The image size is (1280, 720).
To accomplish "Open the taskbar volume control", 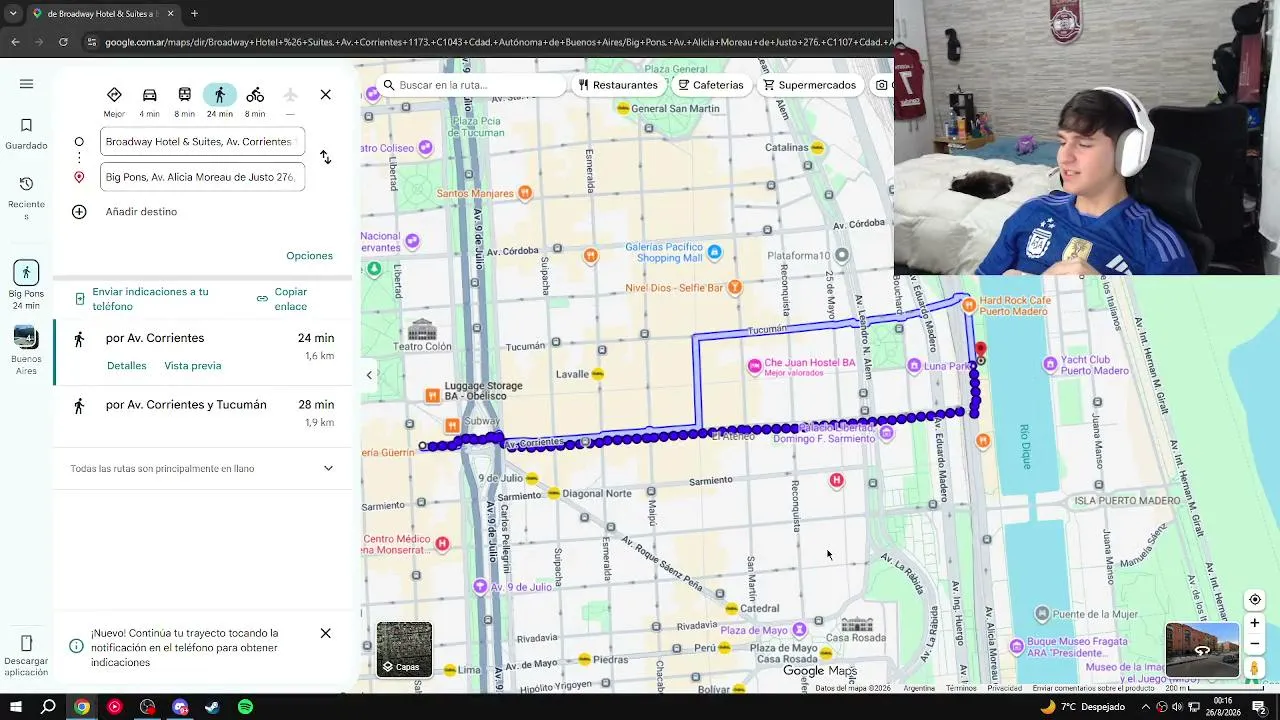I will pos(1176,707).
